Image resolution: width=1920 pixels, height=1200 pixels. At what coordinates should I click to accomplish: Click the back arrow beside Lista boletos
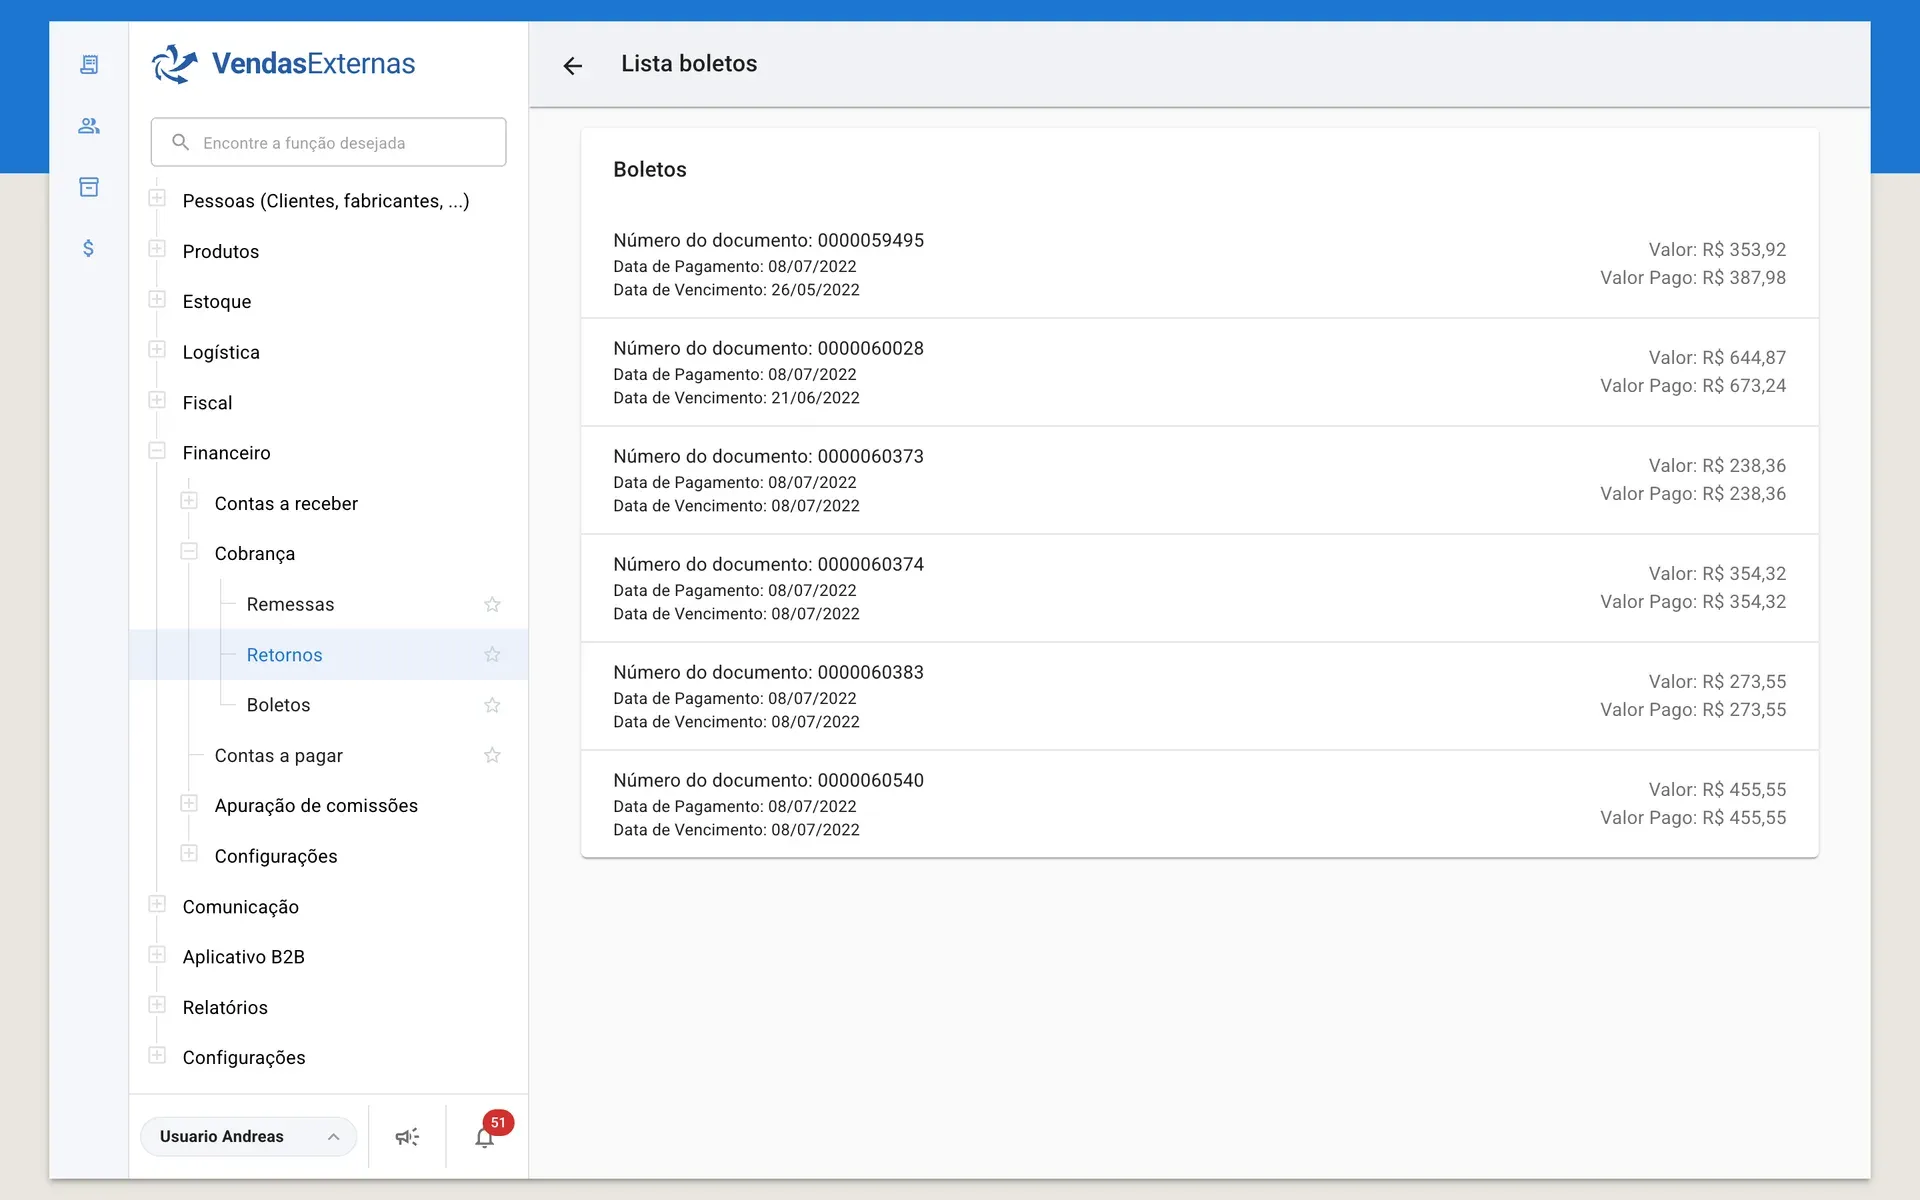click(572, 66)
